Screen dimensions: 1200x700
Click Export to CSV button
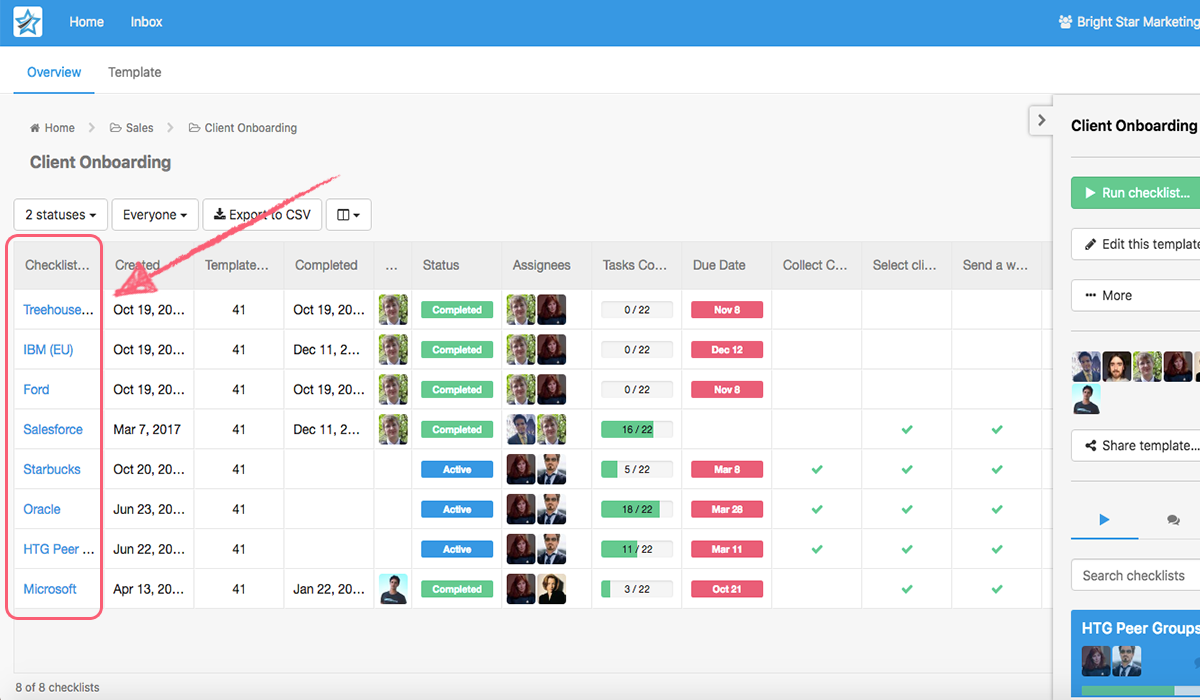(262, 215)
